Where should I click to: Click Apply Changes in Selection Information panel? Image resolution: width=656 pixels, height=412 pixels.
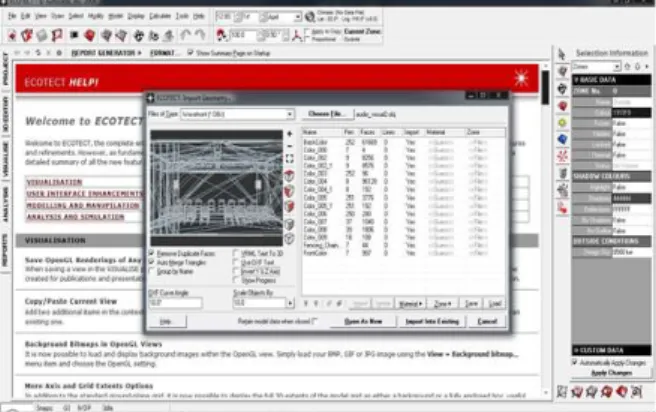tap(611, 372)
